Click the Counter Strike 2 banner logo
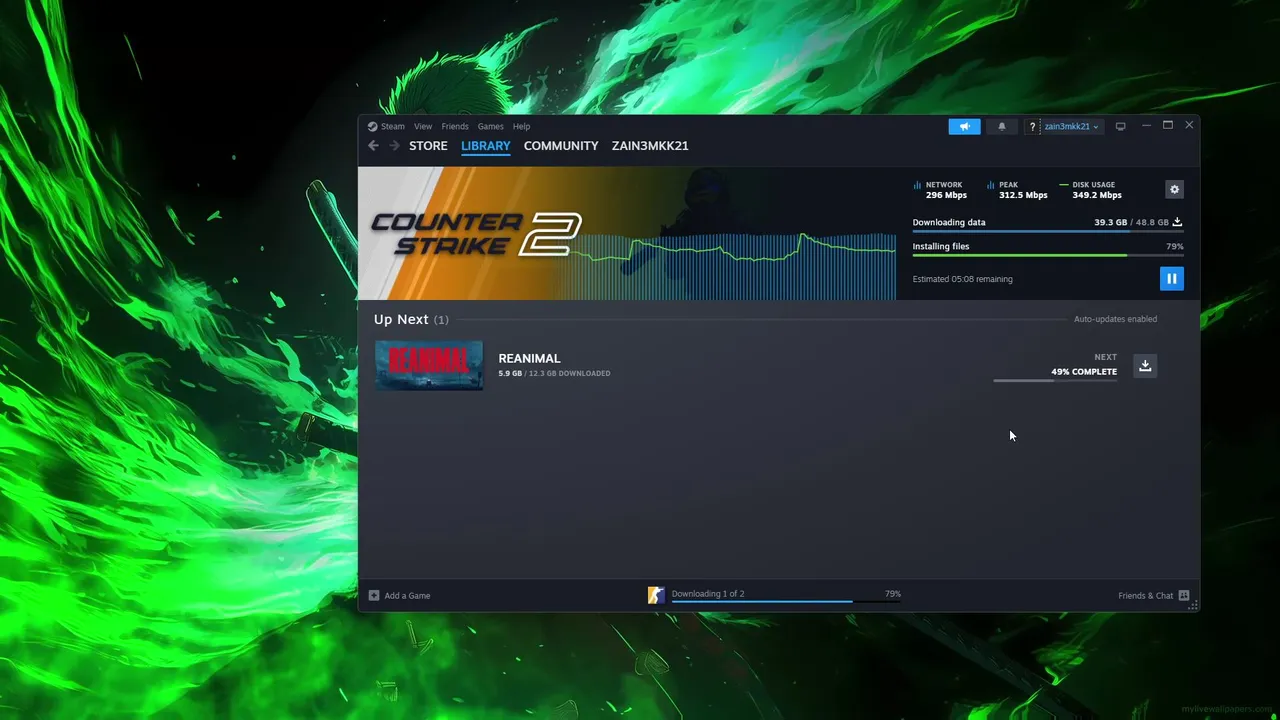The height and width of the screenshot is (720, 1280). 476,233
